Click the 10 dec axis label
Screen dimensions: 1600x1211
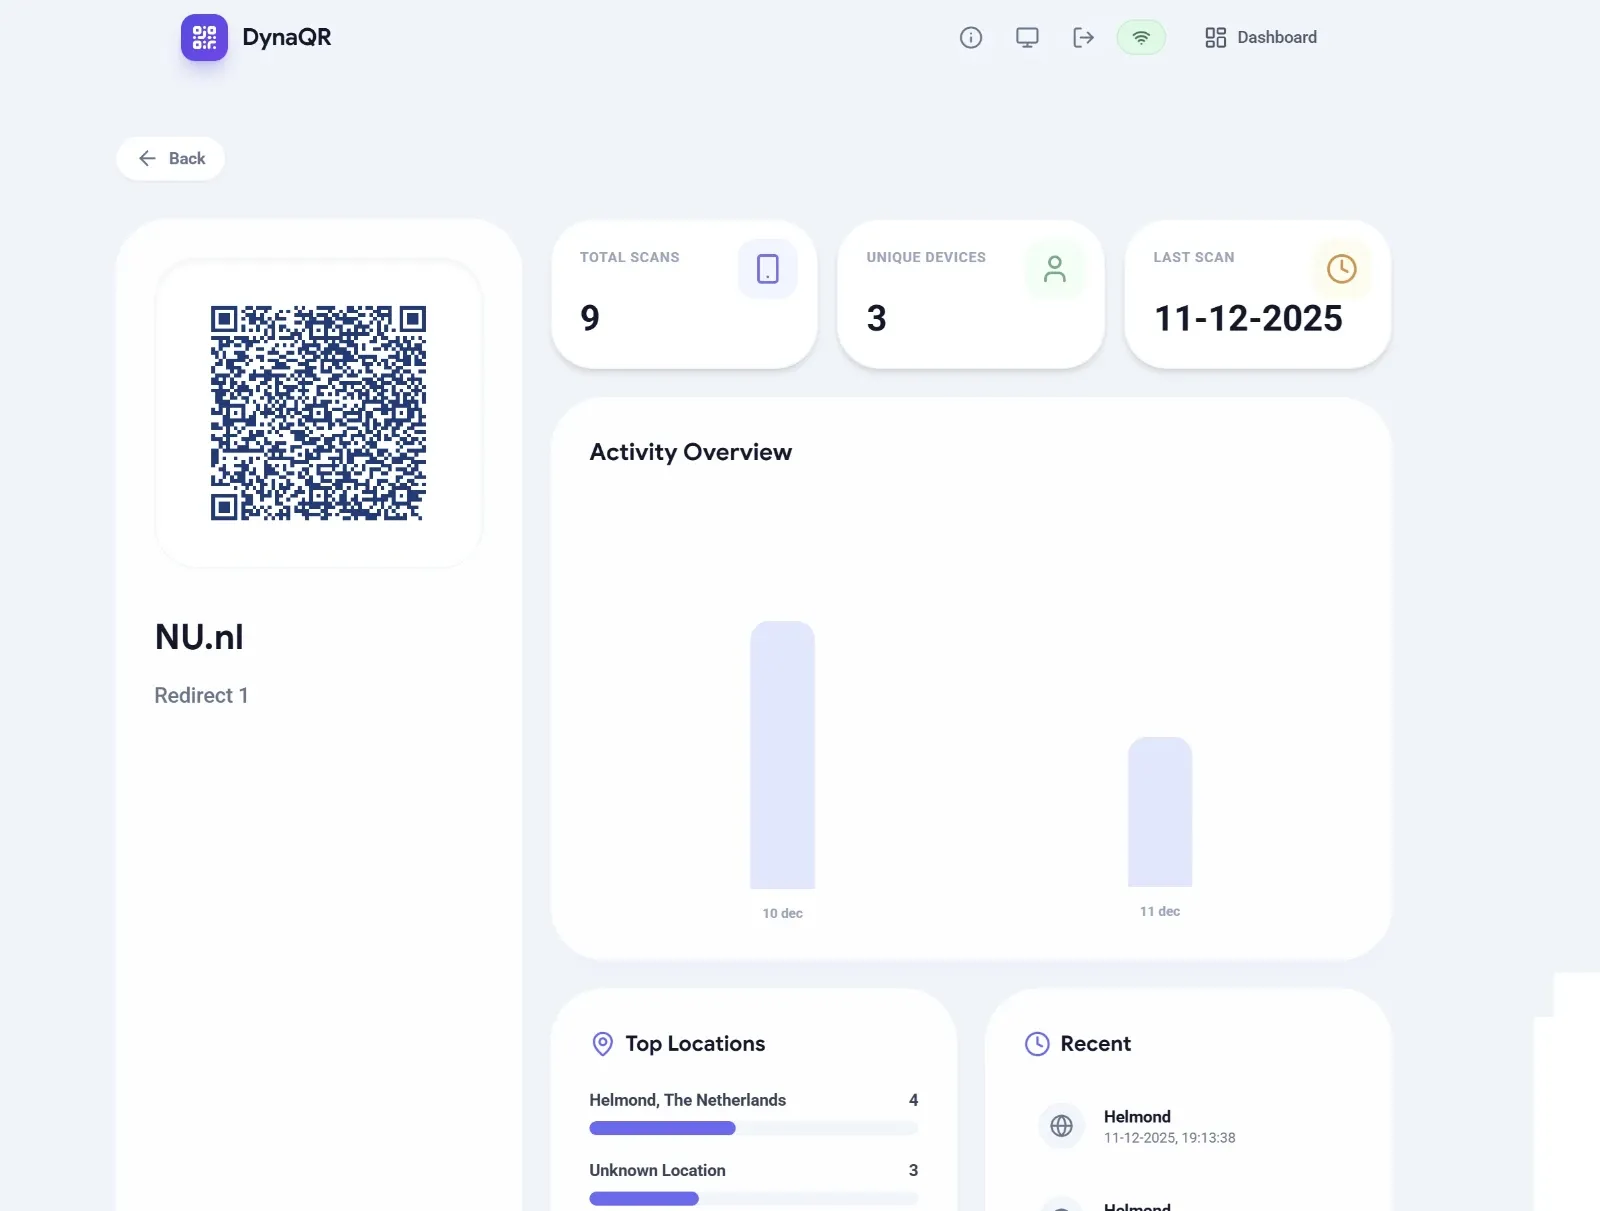coord(783,913)
